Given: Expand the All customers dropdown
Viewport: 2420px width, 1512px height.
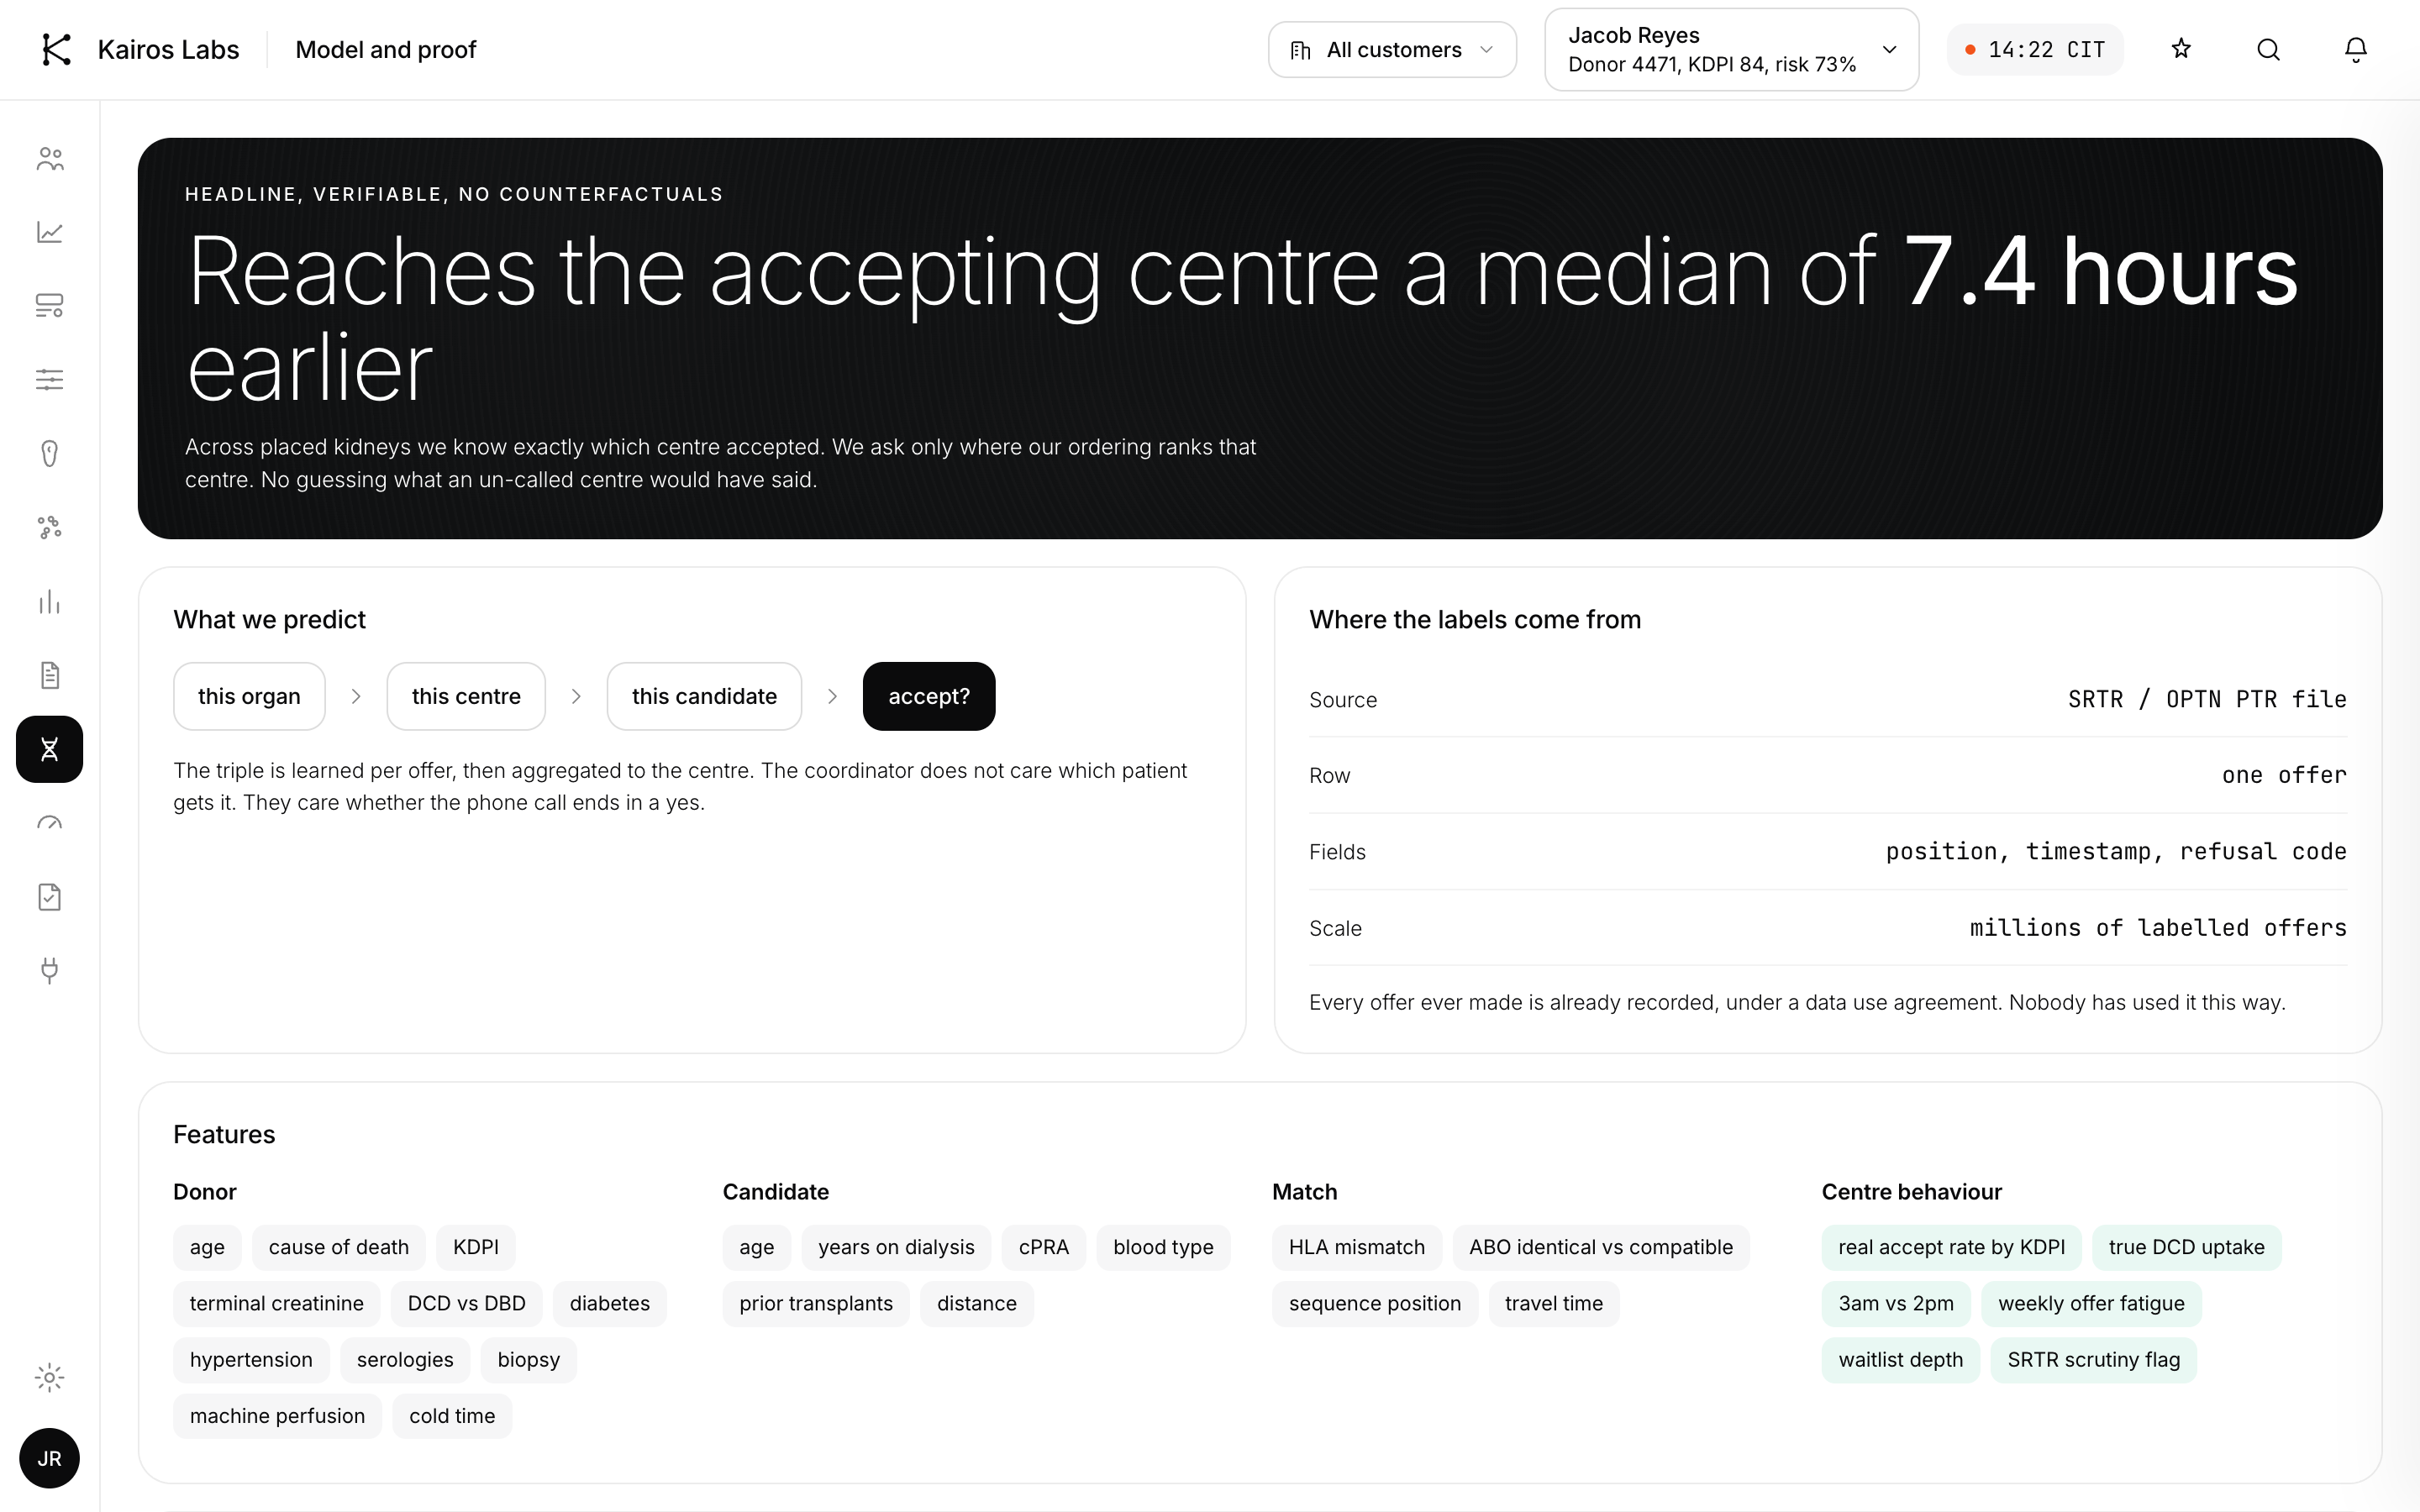Looking at the screenshot, I should coord(1392,49).
